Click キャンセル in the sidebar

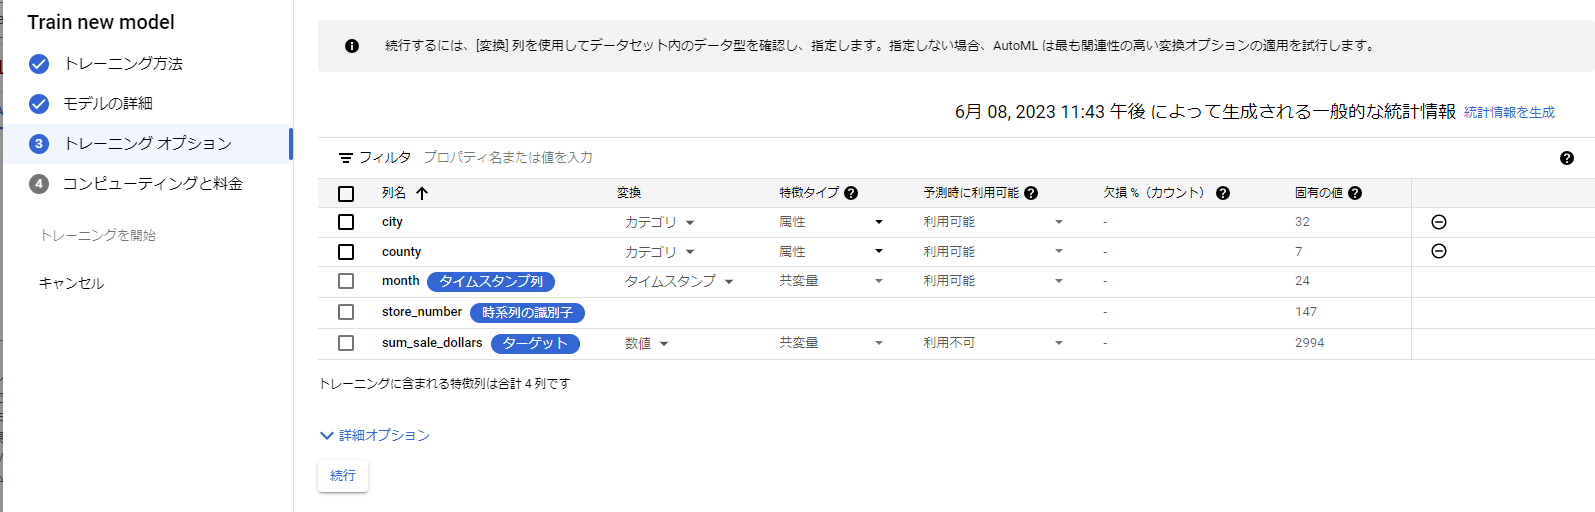71,284
